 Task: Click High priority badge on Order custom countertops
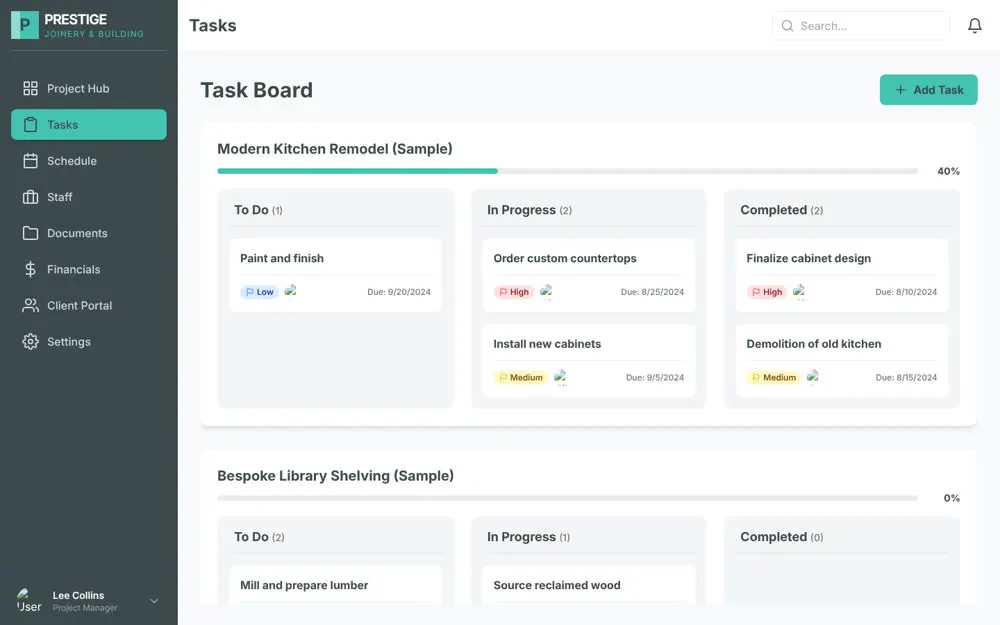tap(514, 292)
